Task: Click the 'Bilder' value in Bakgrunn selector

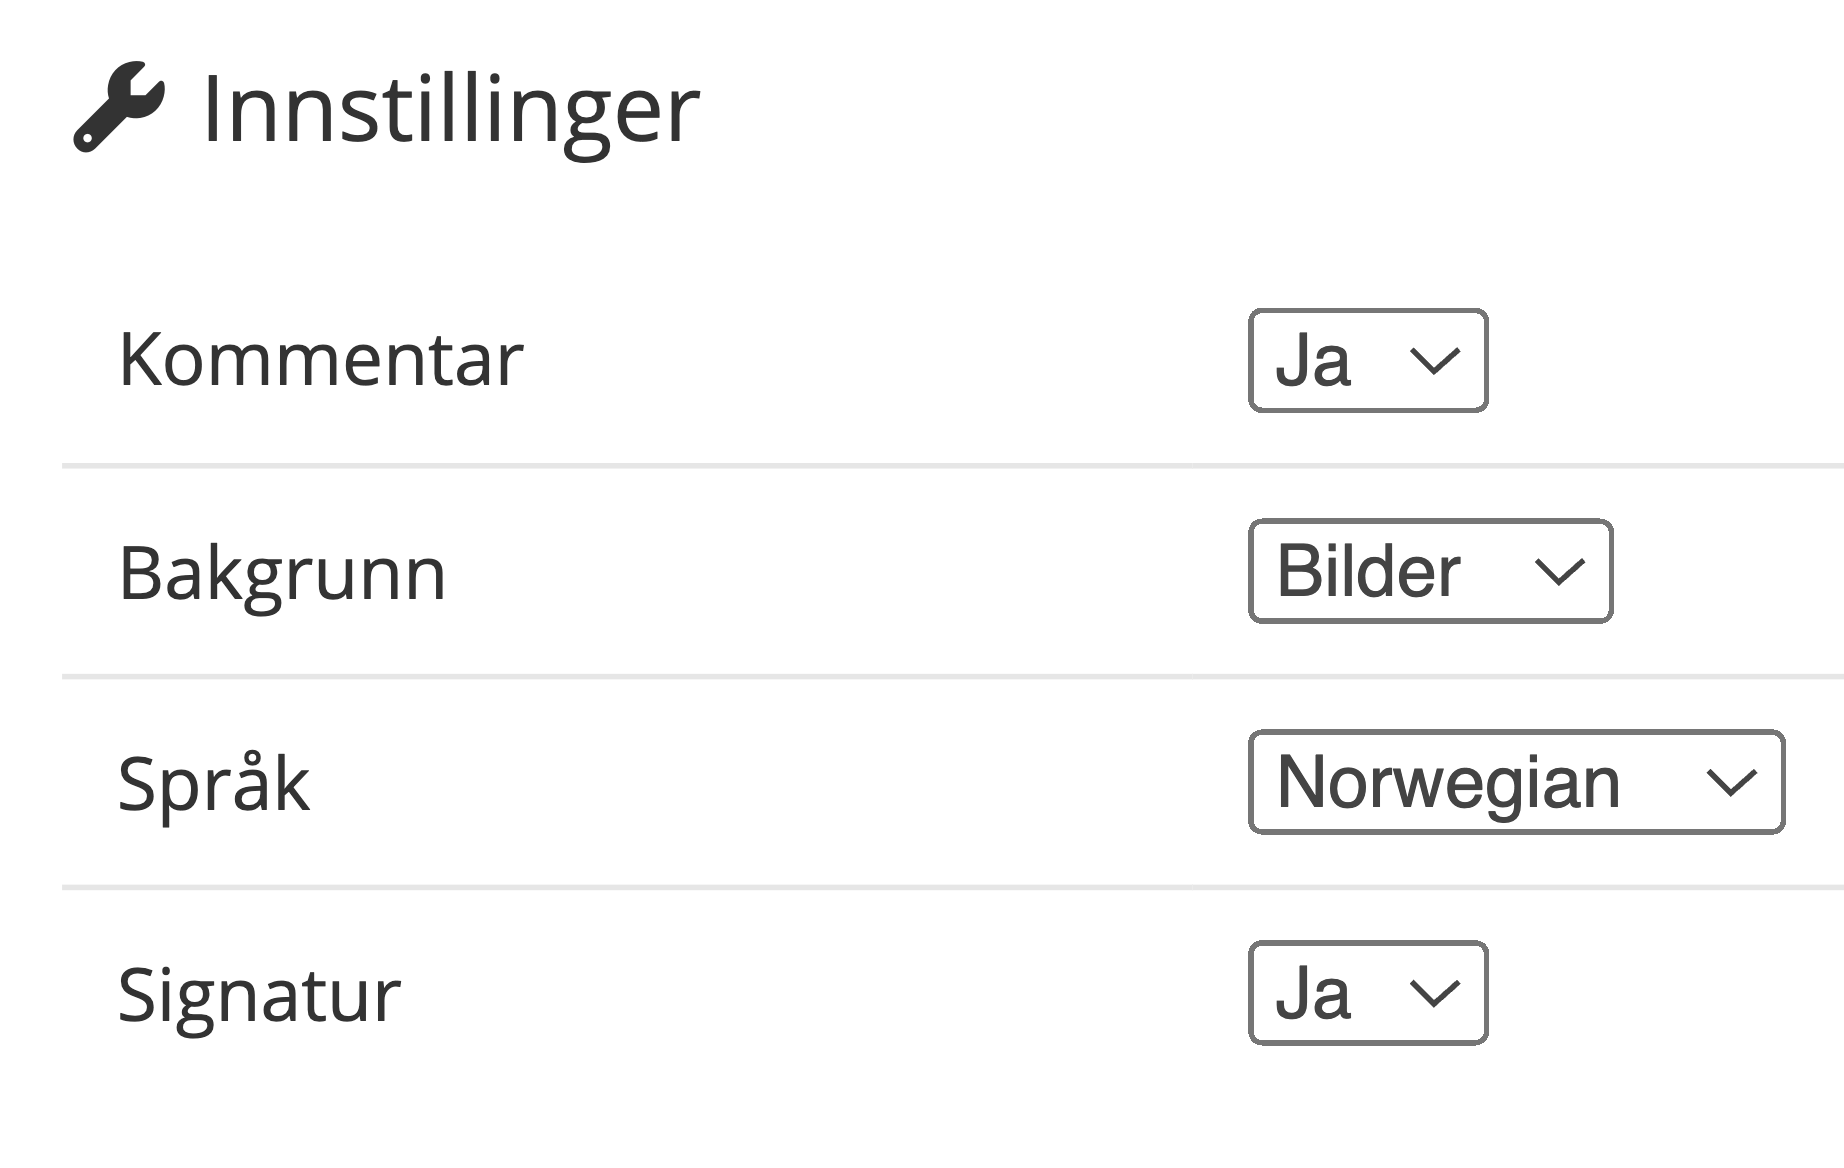Action: (1369, 571)
